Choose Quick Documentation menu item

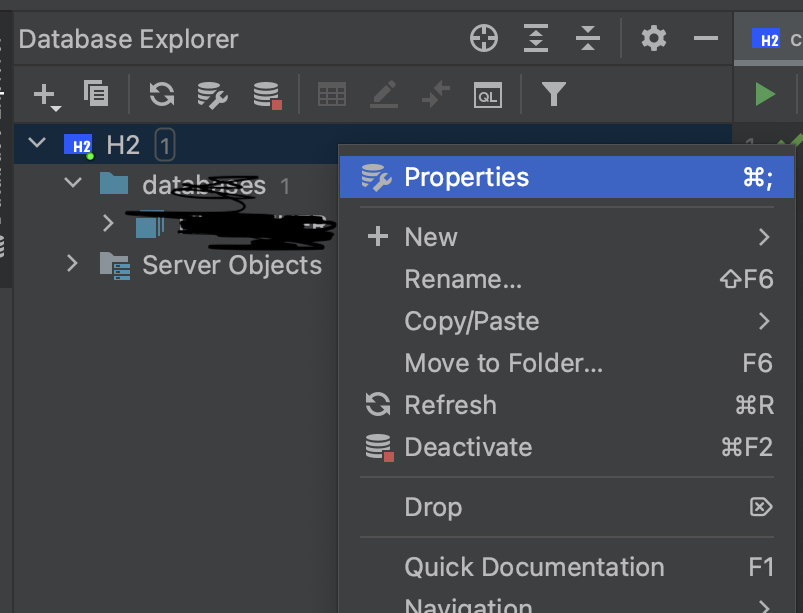click(567, 567)
